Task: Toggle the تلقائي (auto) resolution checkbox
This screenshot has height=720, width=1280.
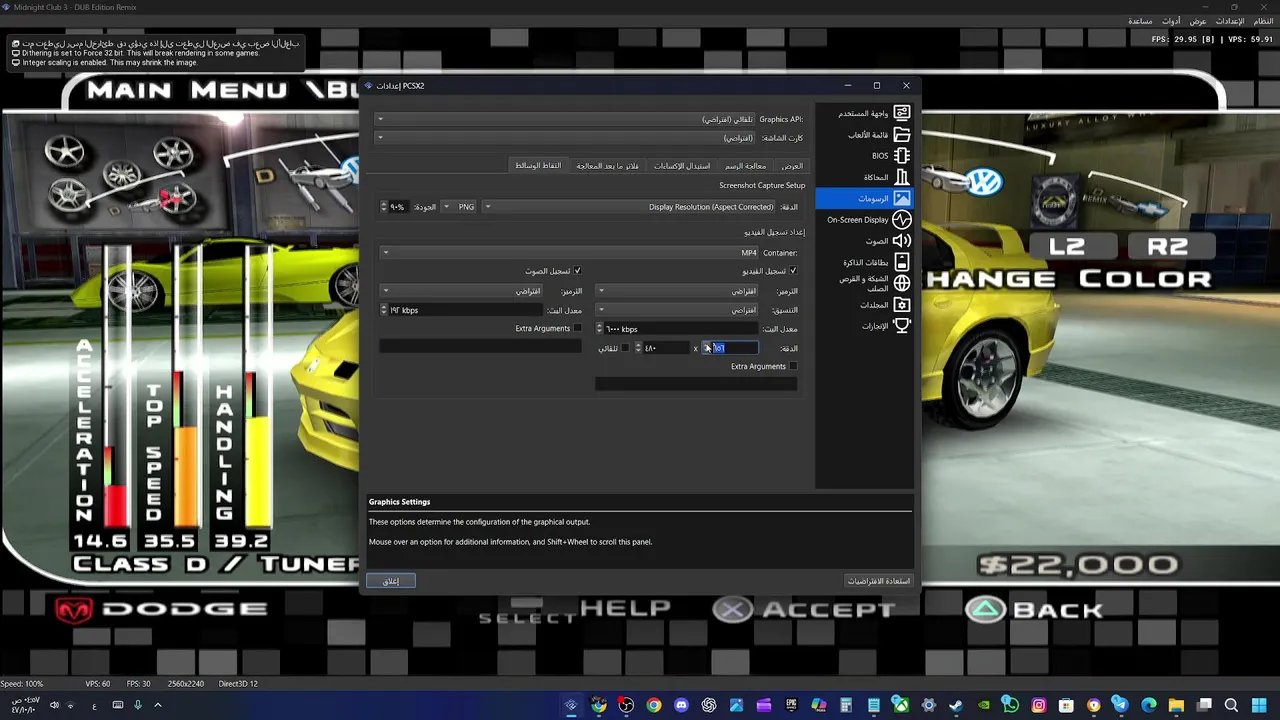Action: tap(625, 348)
